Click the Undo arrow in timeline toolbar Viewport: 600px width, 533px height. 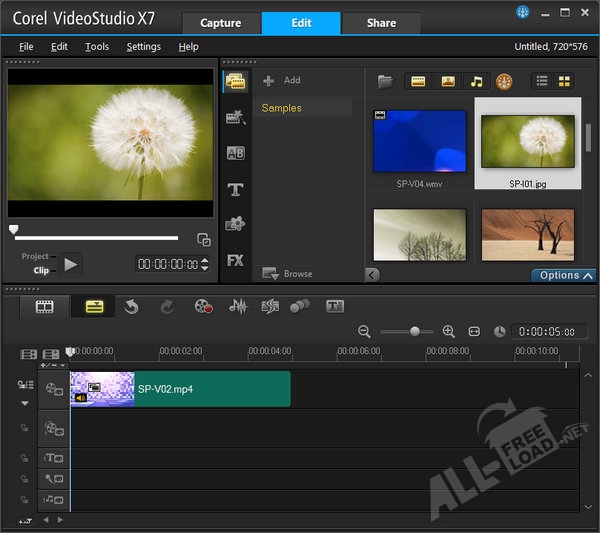(x=131, y=307)
